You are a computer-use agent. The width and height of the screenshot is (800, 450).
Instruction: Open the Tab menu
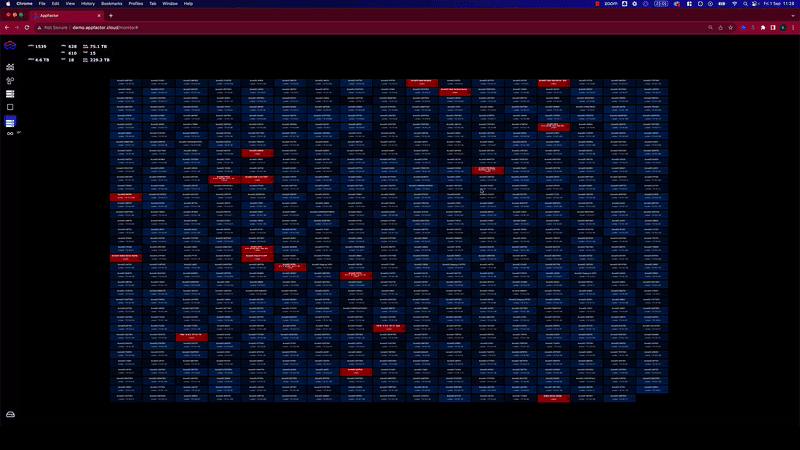[153, 4]
